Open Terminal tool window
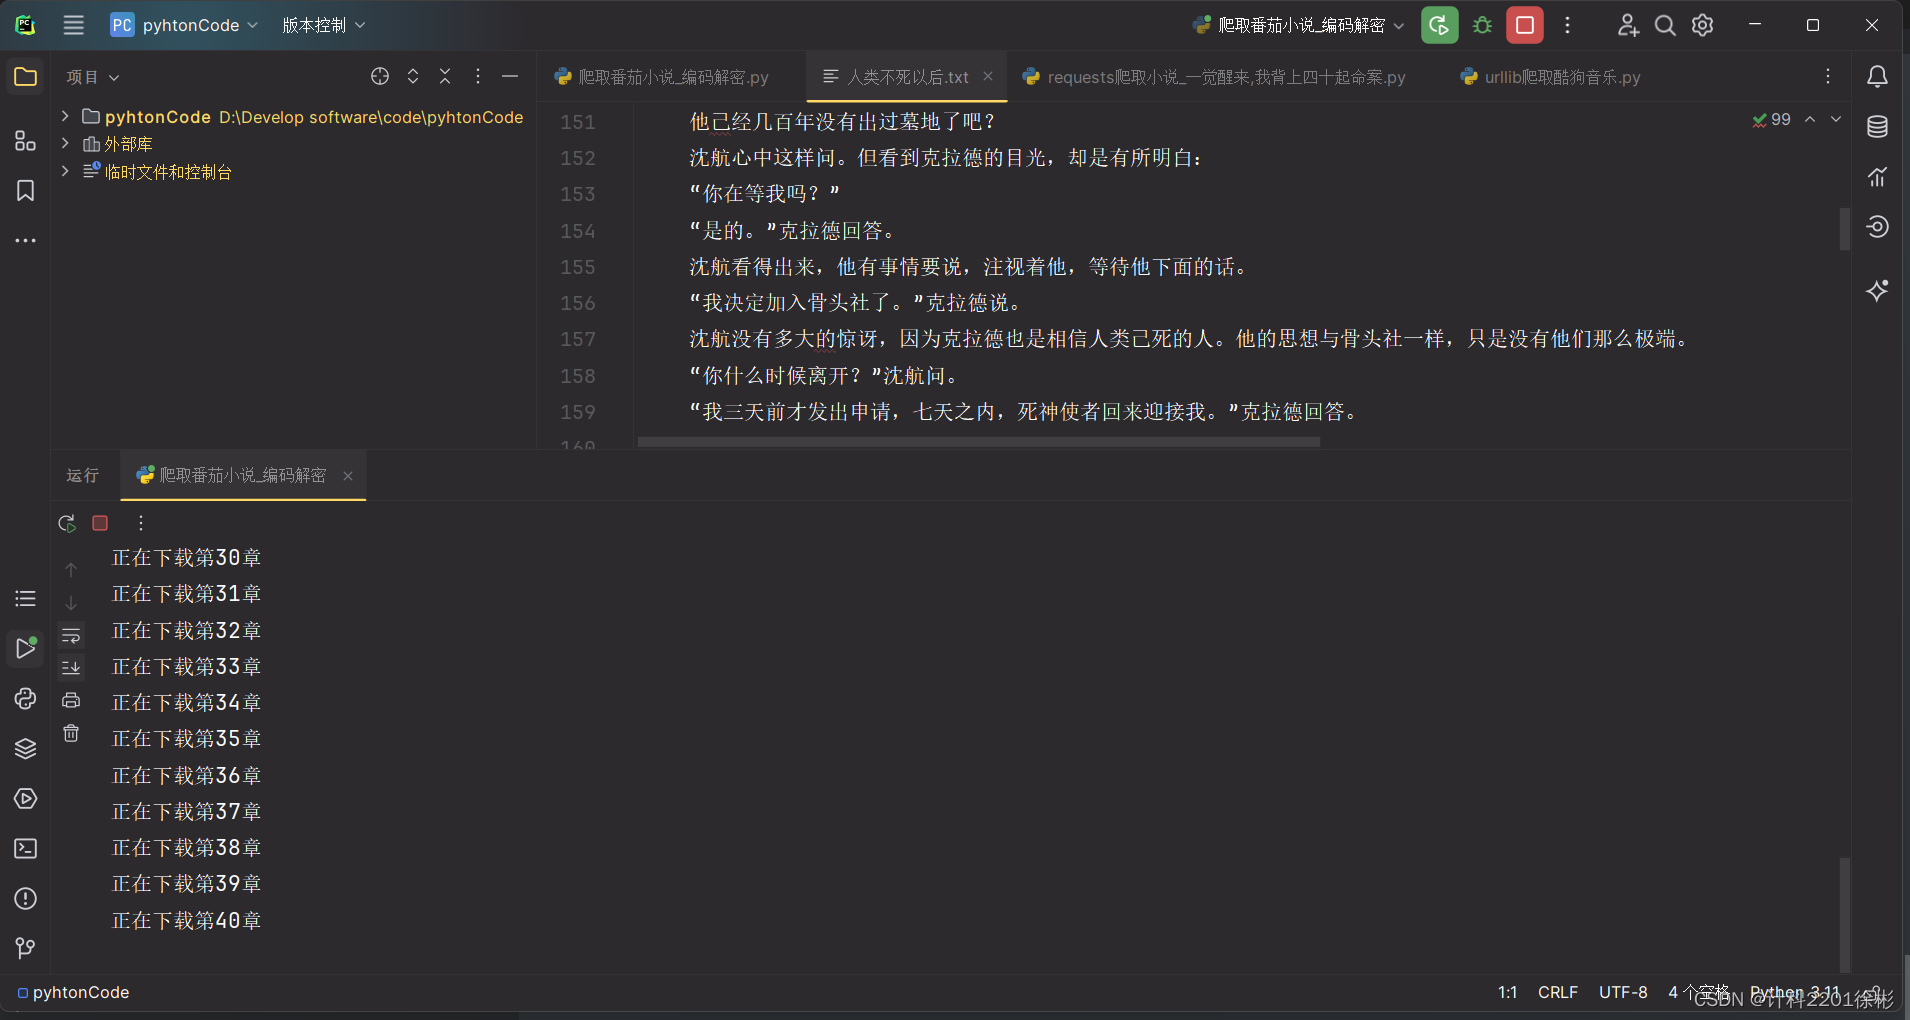Image resolution: width=1910 pixels, height=1020 pixels. [x=26, y=849]
